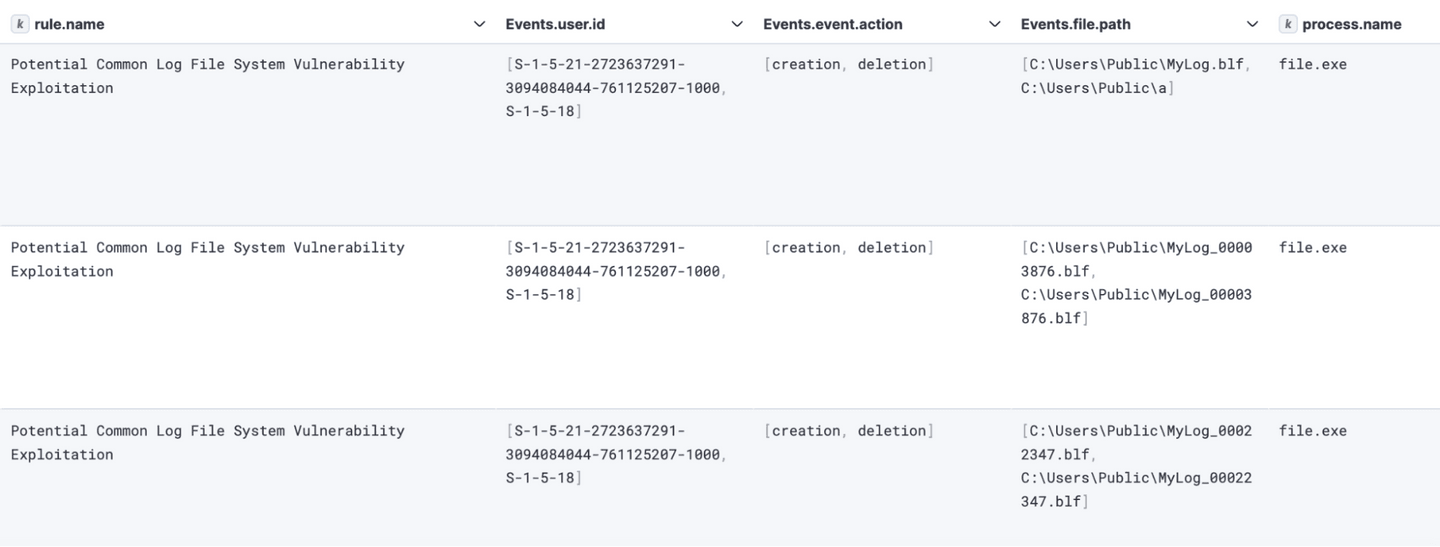This screenshot has width=1440, height=547.
Task: Click the keyword icon beside rule.name
Action: [20, 24]
